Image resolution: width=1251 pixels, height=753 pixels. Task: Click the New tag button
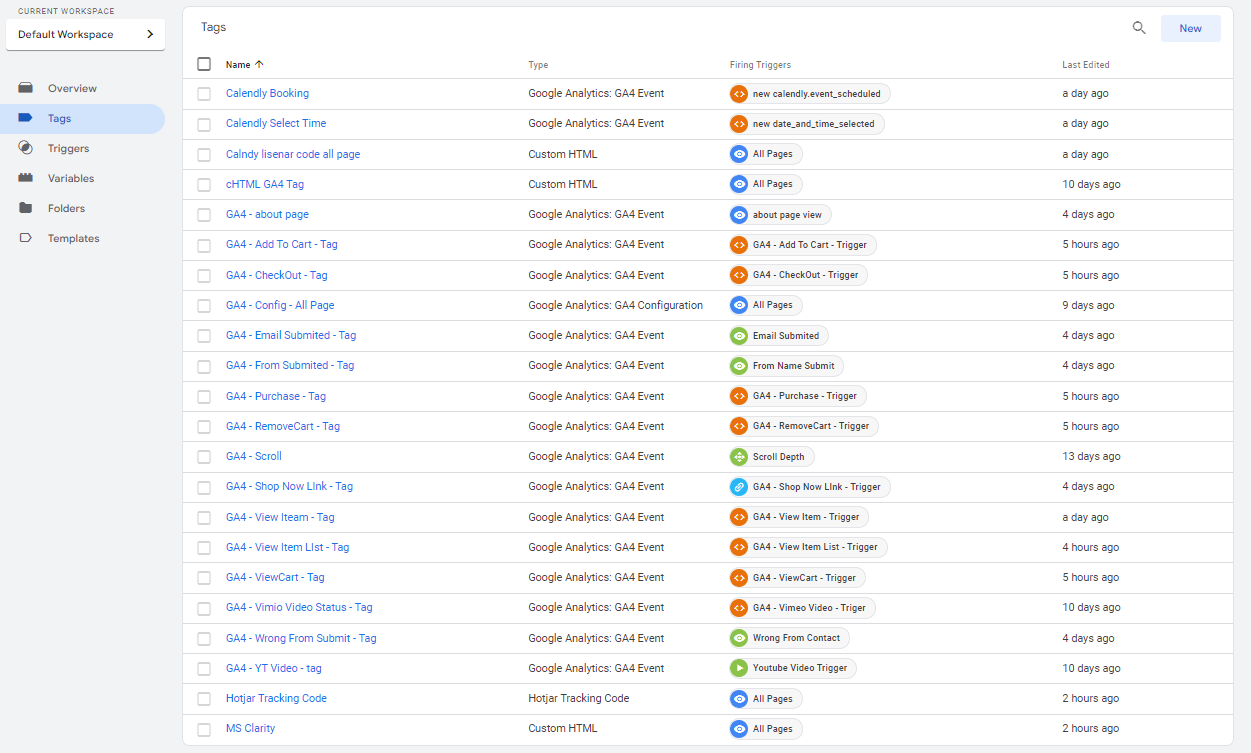[1190, 28]
